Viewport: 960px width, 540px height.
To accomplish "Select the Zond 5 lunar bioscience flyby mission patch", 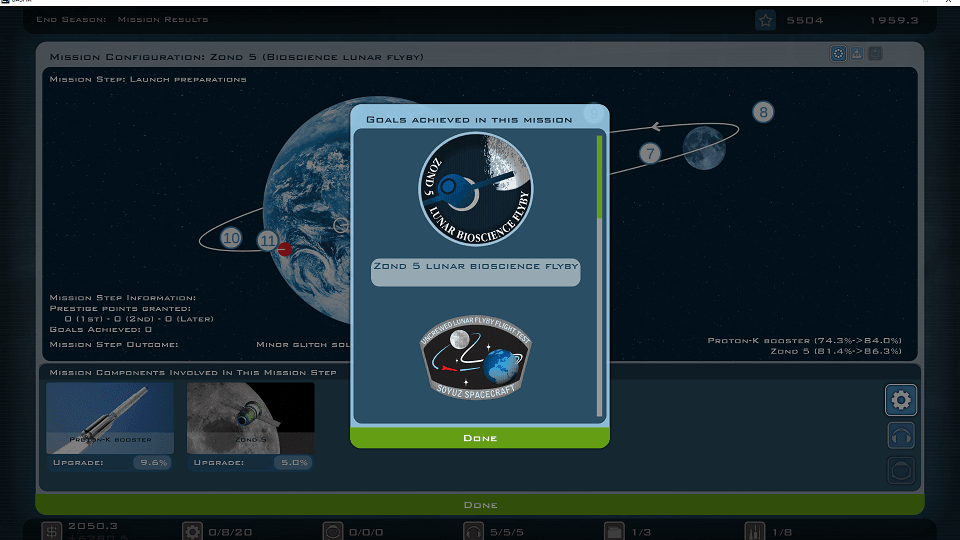I will coord(476,189).
